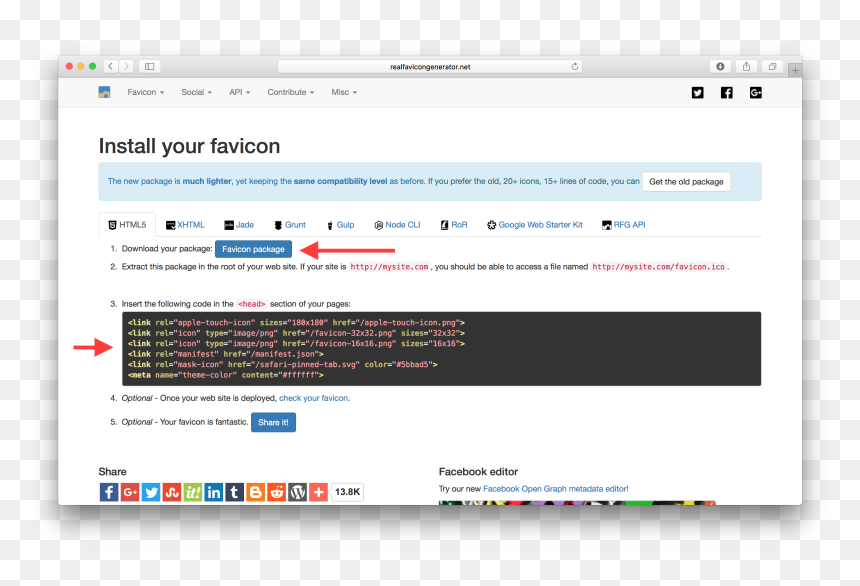Viewport: 860px width, 586px height.
Task: Click Get the old package button
Action: (x=686, y=182)
